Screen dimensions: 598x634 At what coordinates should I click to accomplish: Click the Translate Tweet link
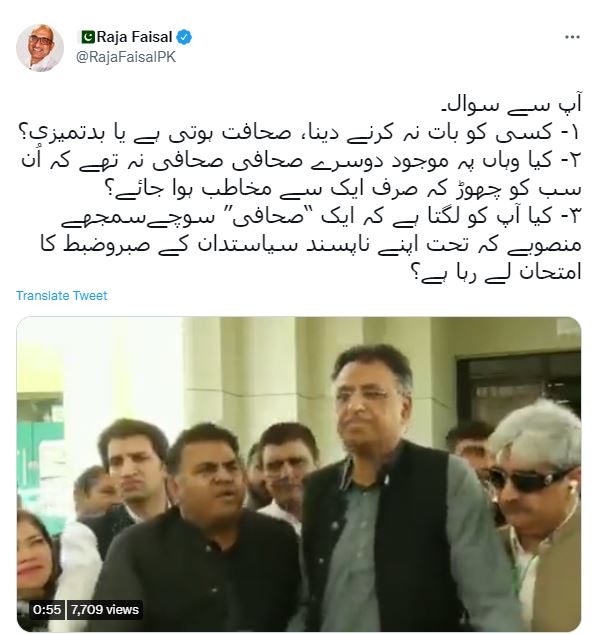pos(61,296)
